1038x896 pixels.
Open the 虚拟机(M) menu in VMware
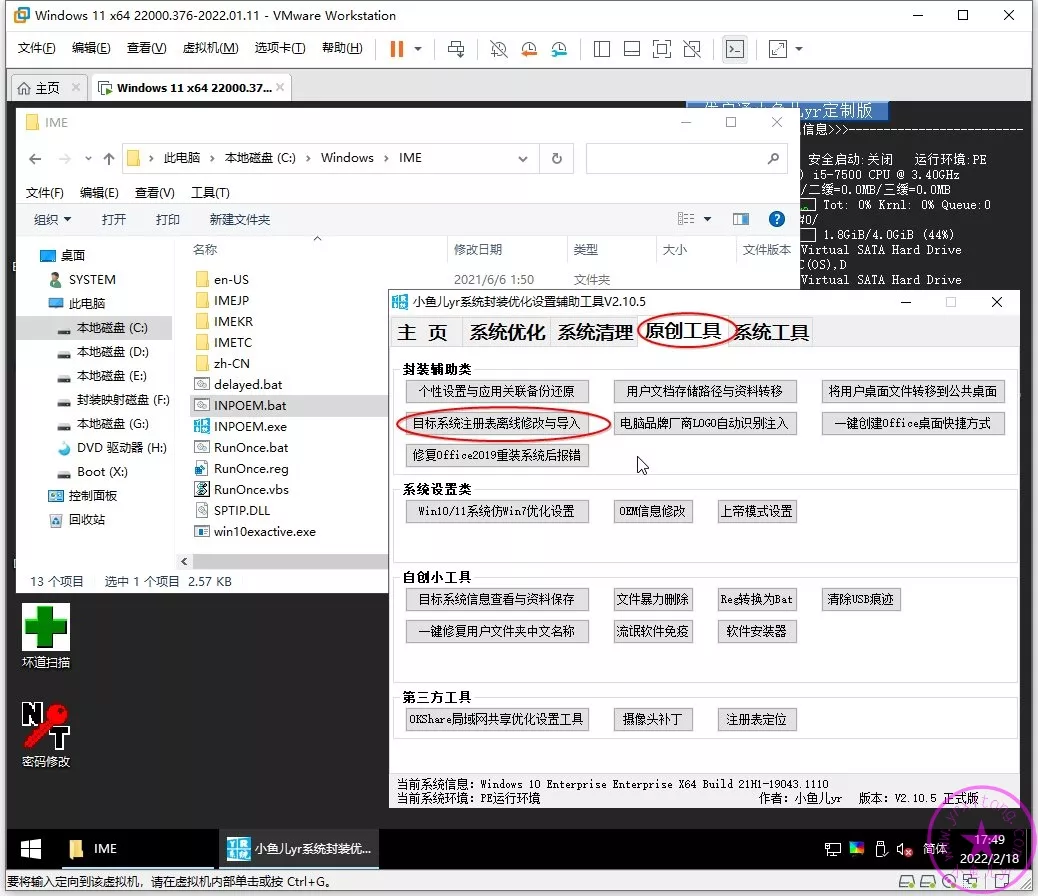coord(210,48)
